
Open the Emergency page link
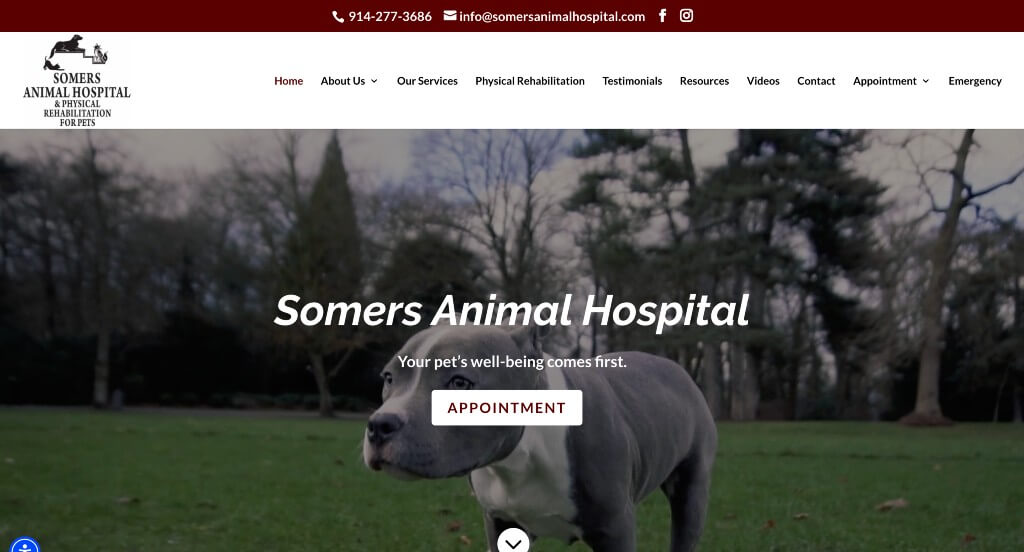[975, 81]
